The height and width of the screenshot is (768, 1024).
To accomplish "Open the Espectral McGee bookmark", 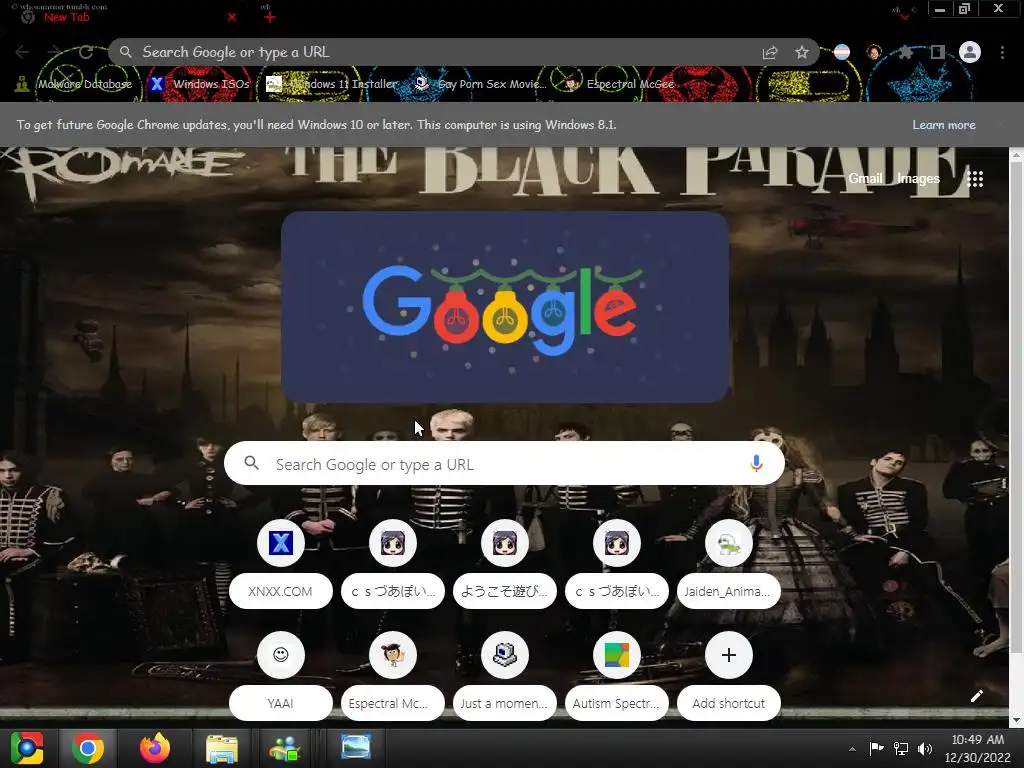I will [x=619, y=84].
